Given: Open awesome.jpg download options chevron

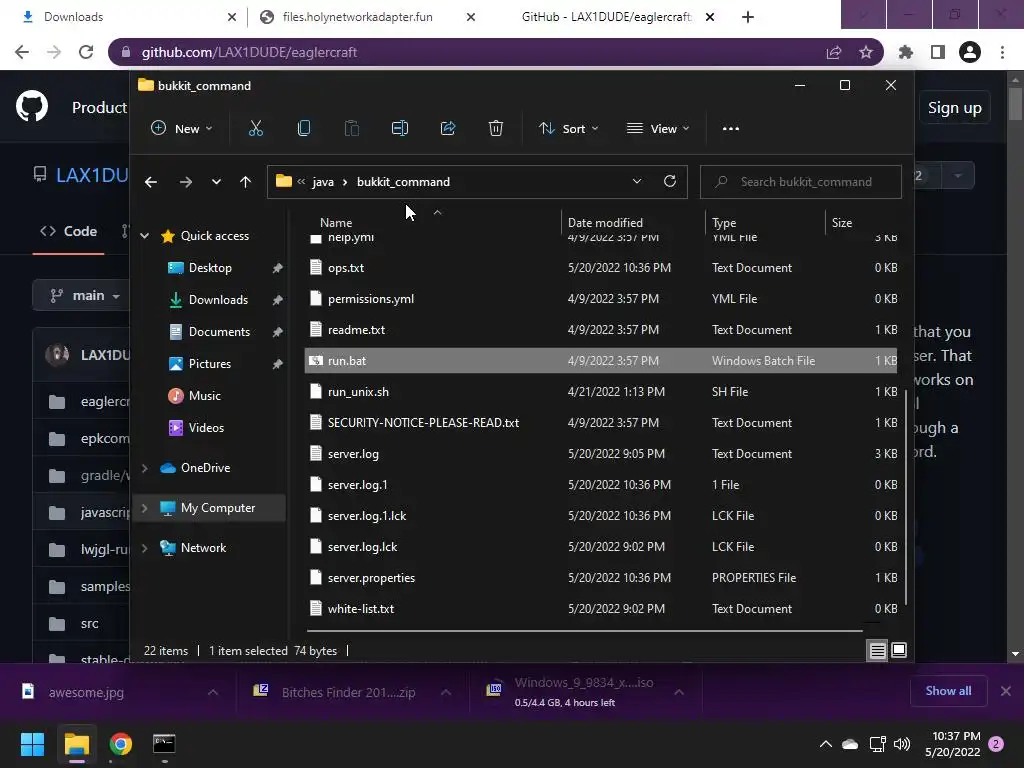Looking at the screenshot, I should tap(213, 692).
